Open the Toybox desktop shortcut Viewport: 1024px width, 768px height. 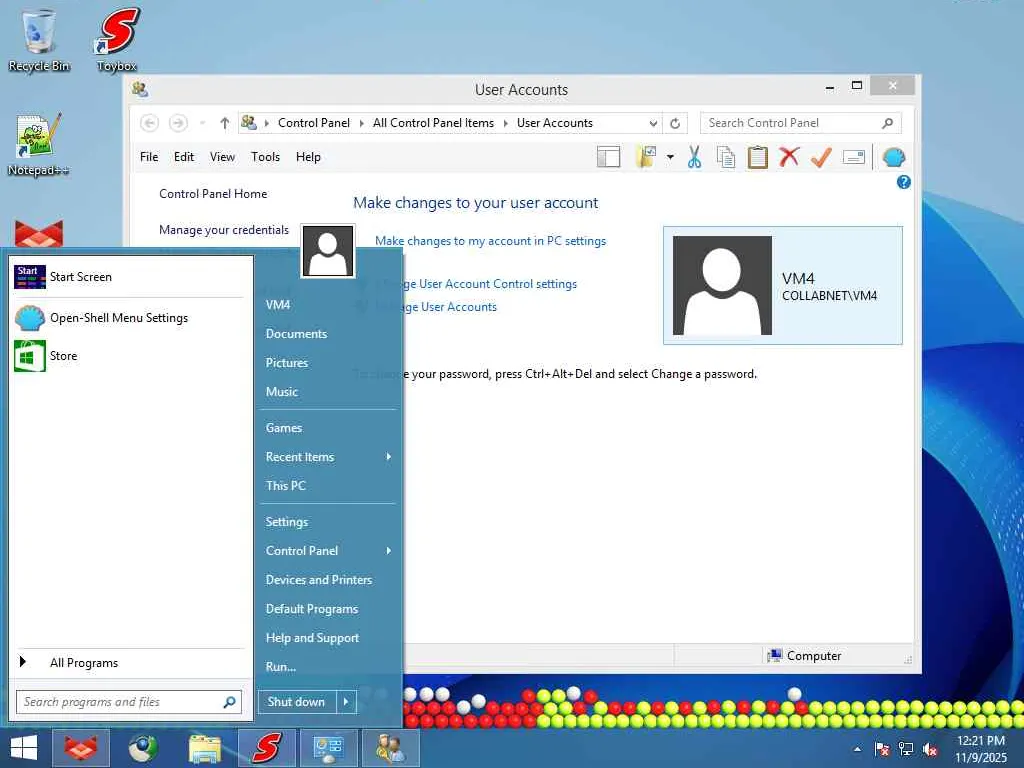coord(117,40)
